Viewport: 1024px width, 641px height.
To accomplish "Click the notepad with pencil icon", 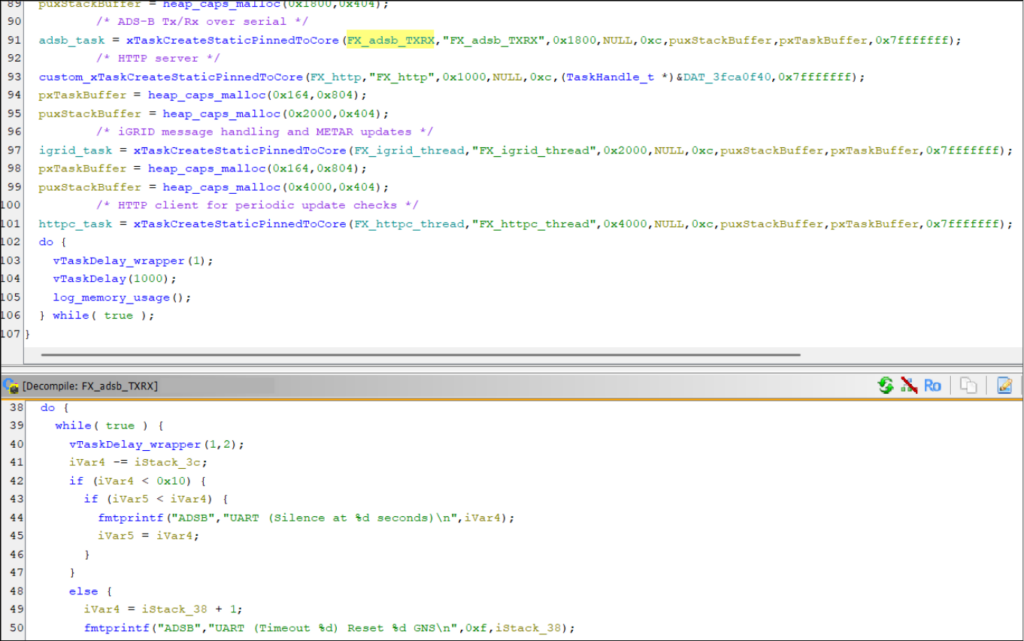I will click(x=1004, y=385).
